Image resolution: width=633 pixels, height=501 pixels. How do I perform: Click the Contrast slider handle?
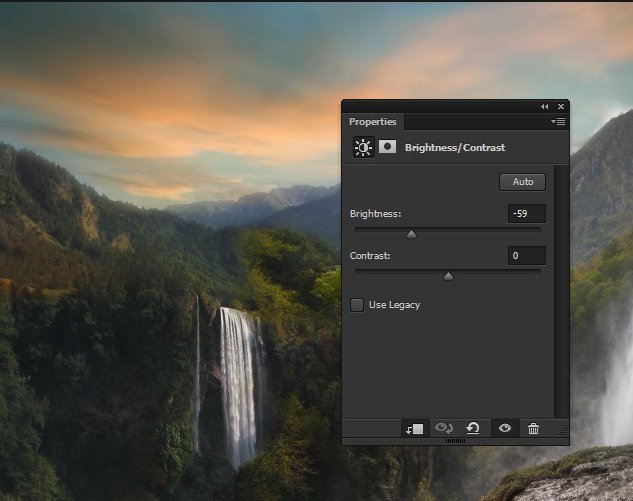[448, 276]
